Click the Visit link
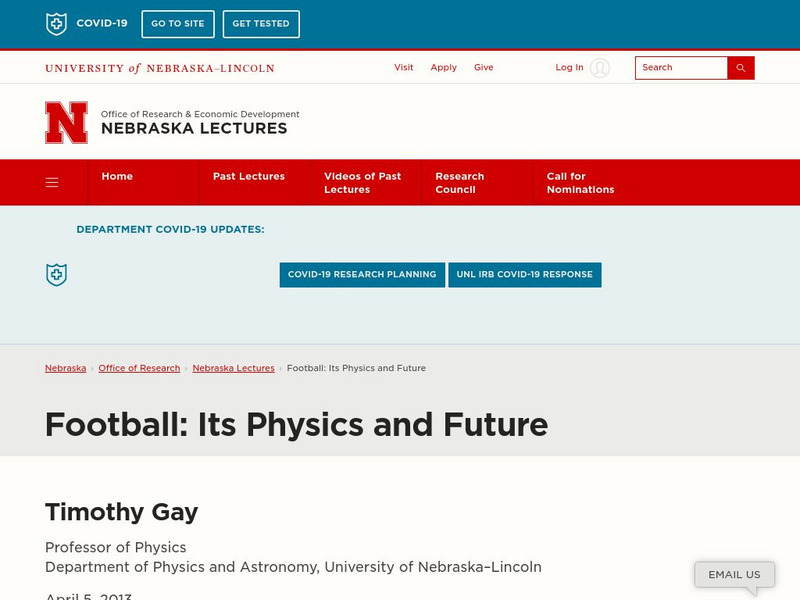Screen dimensions: 800x600 point(404,67)
